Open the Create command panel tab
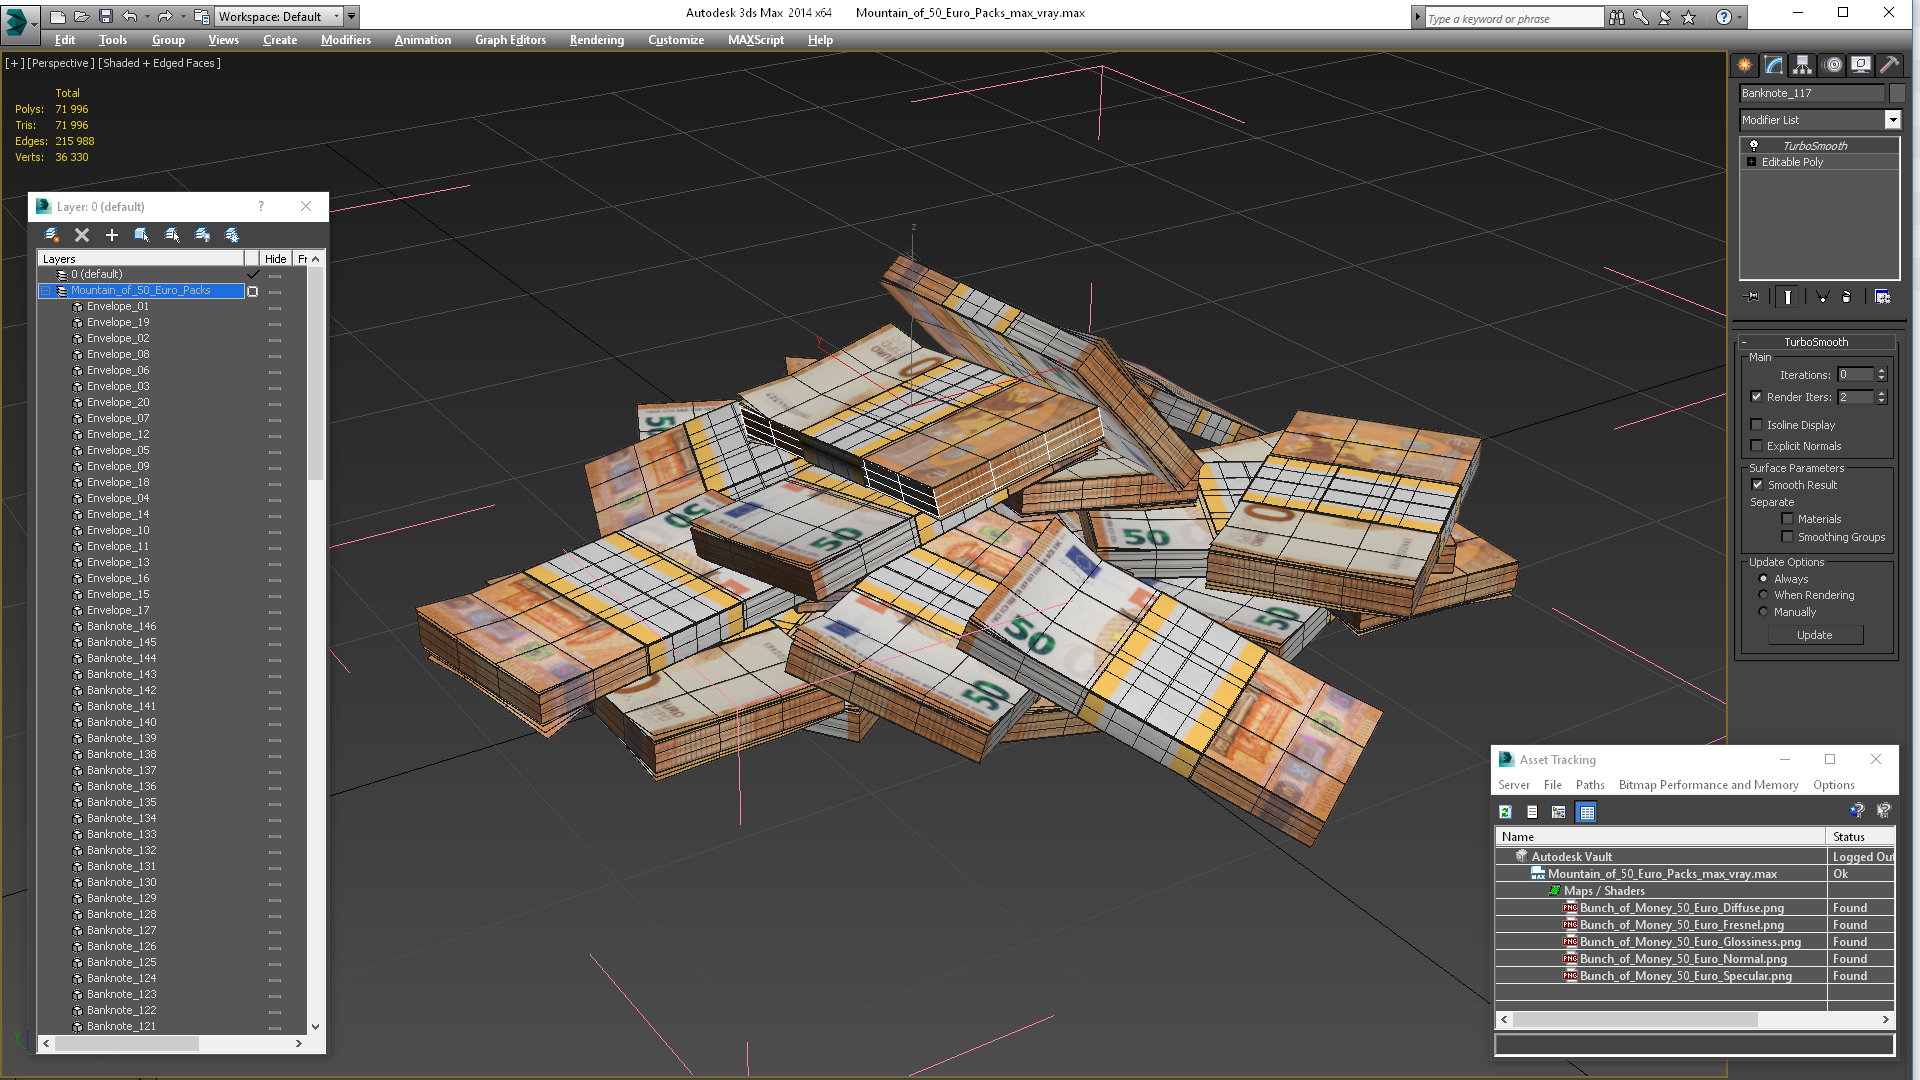Viewport: 1920px width, 1080px height. point(1745,65)
